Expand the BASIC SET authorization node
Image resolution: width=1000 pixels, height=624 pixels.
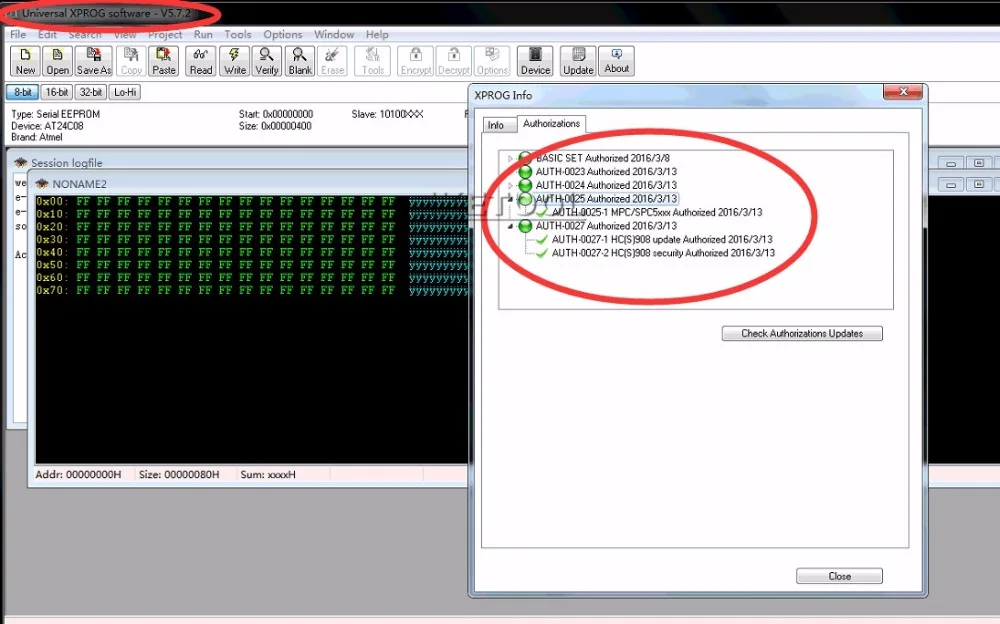tap(510, 158)
